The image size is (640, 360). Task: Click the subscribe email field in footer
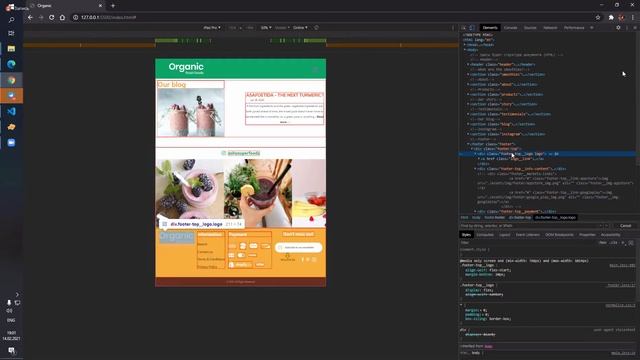[298, 247]
